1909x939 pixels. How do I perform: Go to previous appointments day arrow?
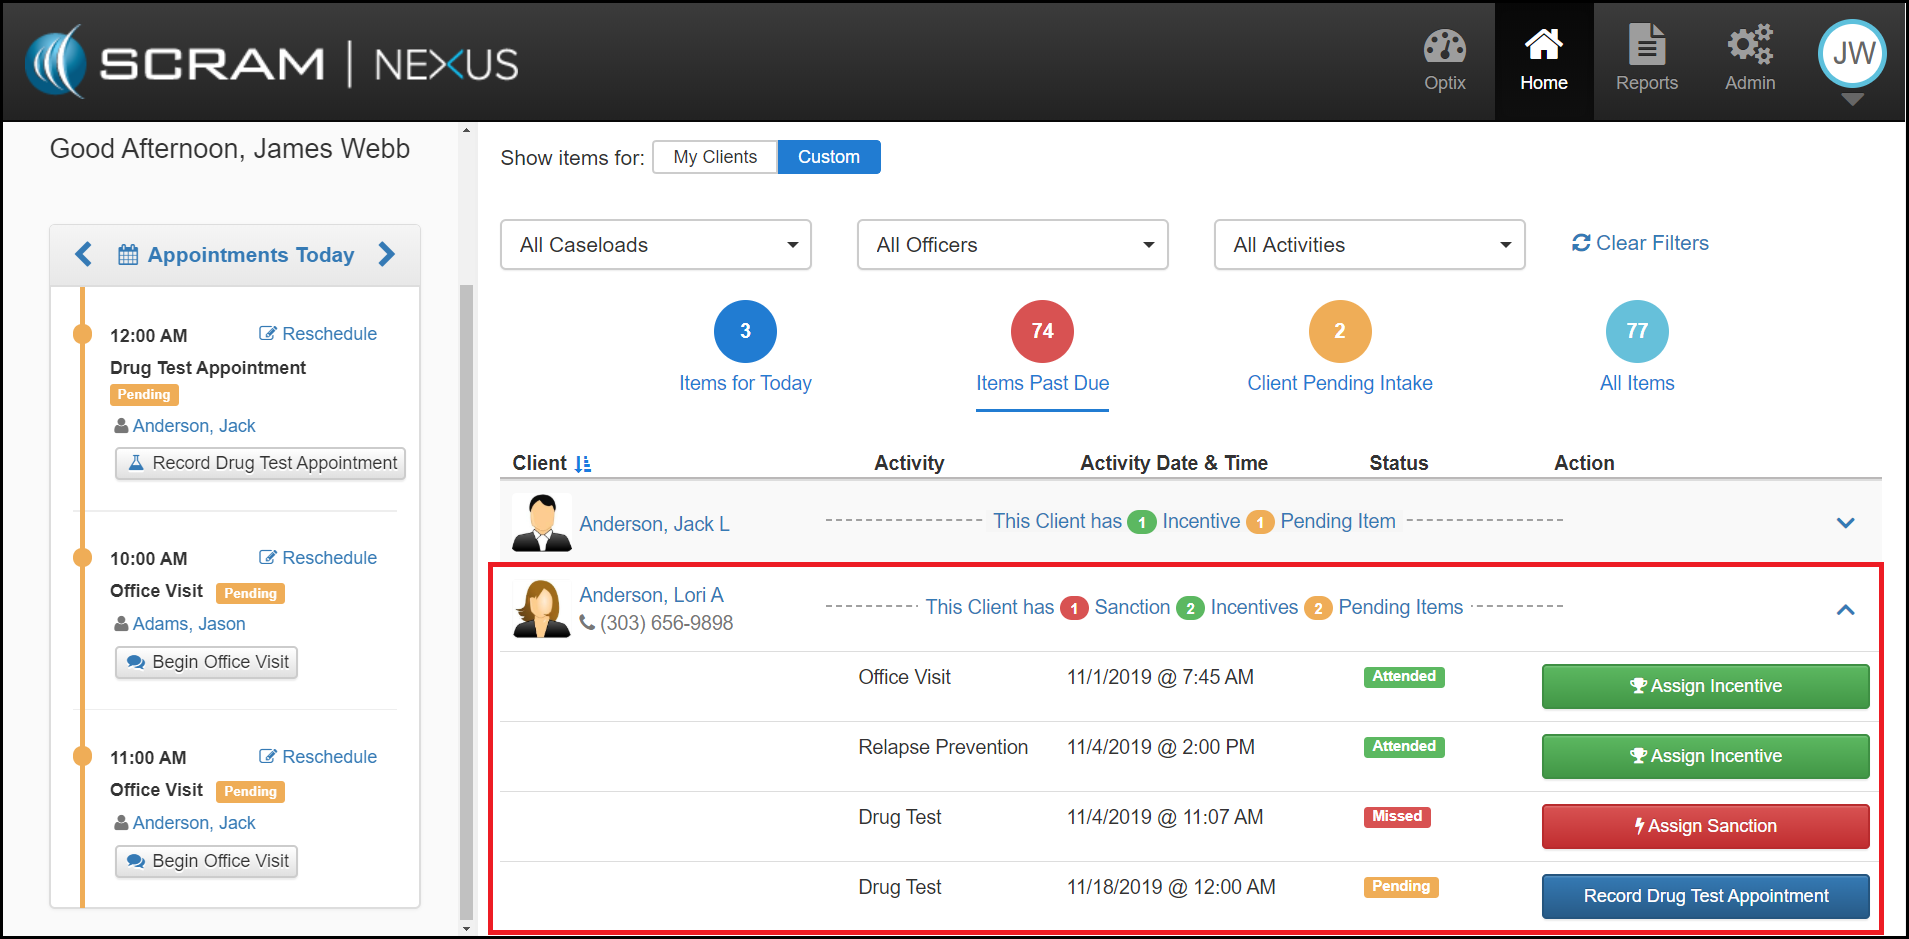[84, 255]
